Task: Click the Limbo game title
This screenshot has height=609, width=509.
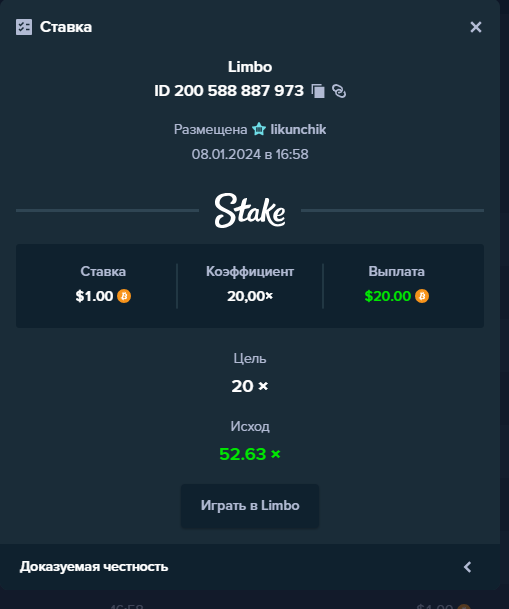Action: [x=250, y=67]
